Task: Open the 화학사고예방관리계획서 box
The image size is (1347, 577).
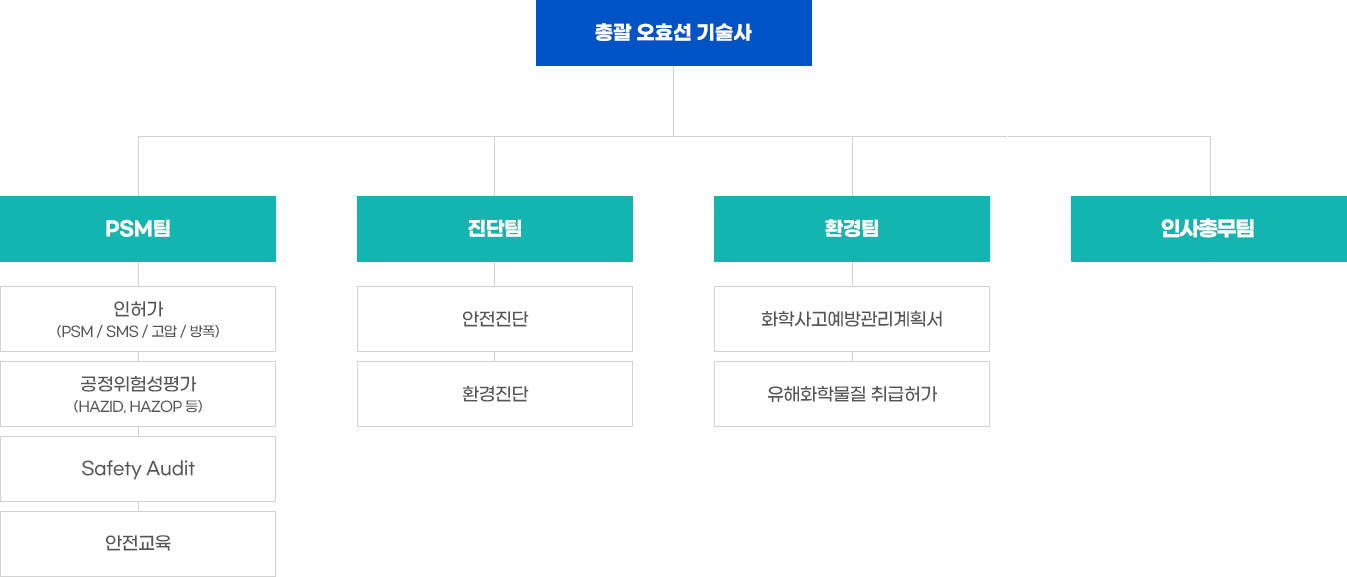Action: 852,319
